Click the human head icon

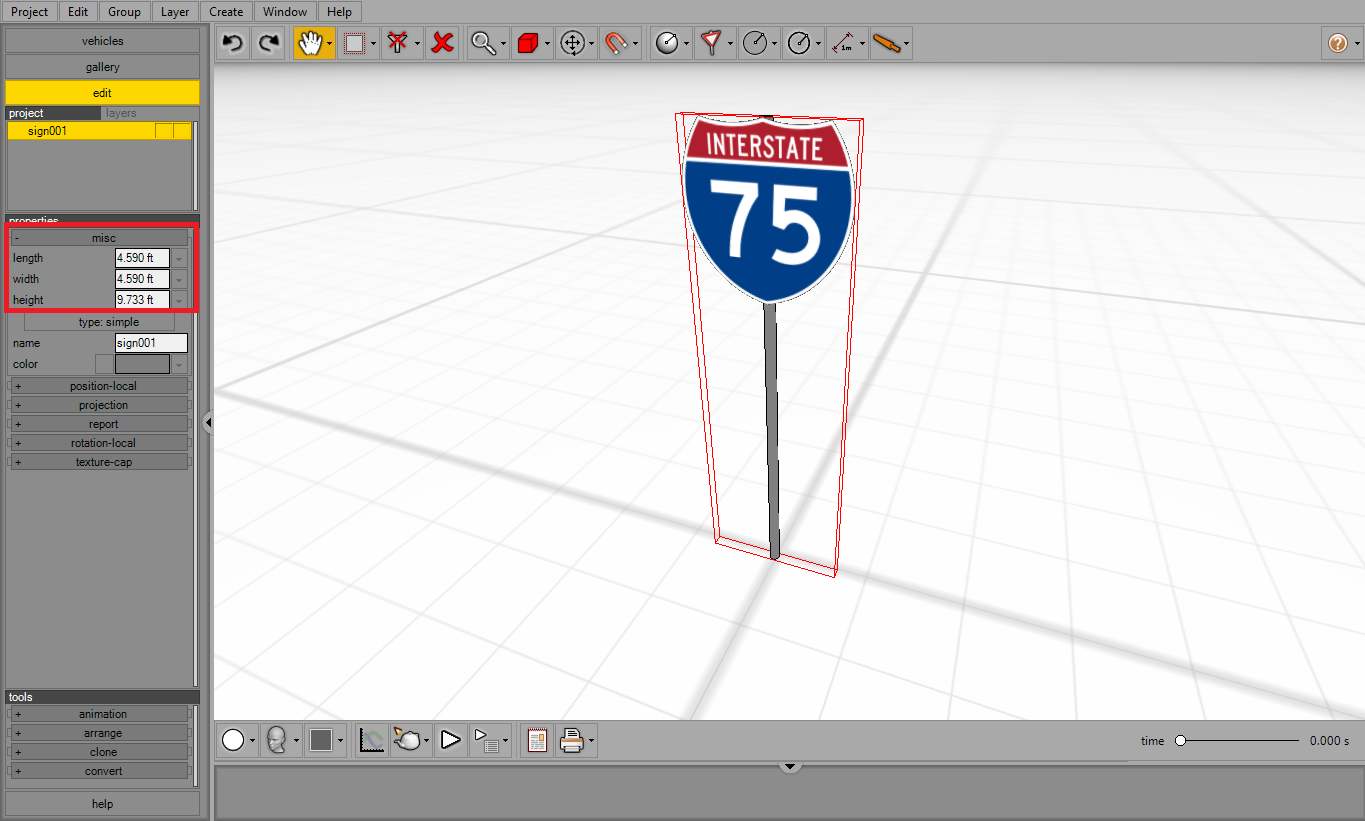tap(276, 741)
